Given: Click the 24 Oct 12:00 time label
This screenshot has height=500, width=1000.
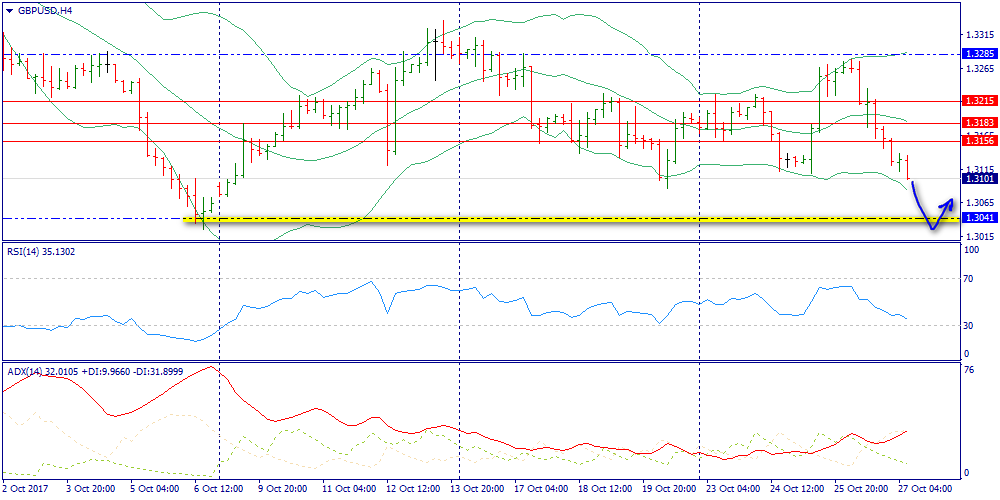Looking at the screenshot, I should (x=795, y=489).
